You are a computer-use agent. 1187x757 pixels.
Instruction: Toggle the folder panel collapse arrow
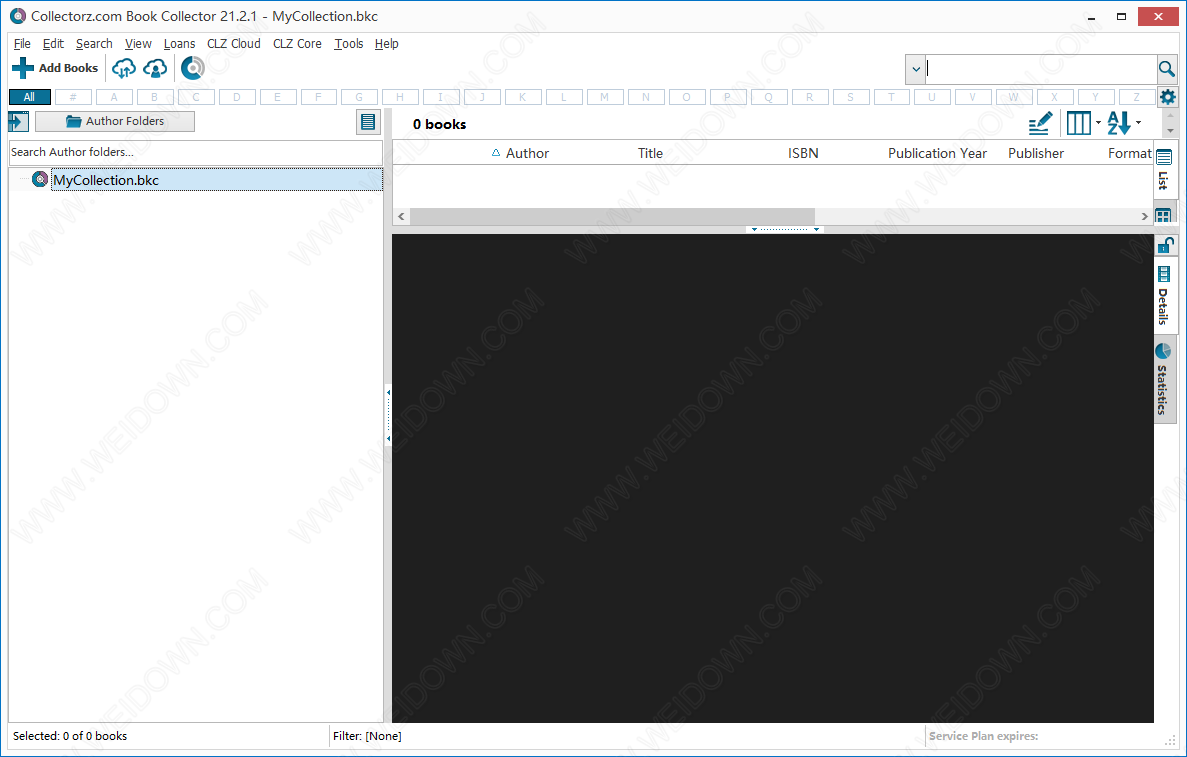[18, 122]
